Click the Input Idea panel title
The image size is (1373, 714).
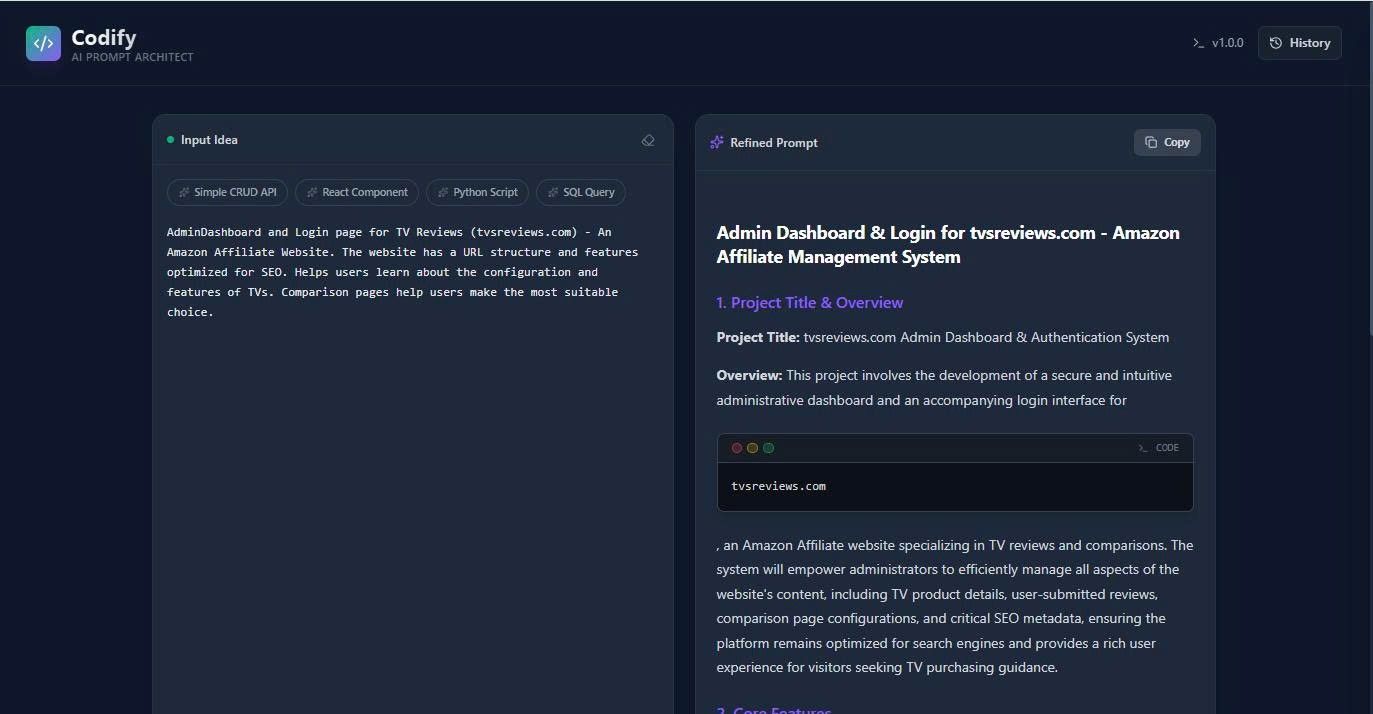209,140
